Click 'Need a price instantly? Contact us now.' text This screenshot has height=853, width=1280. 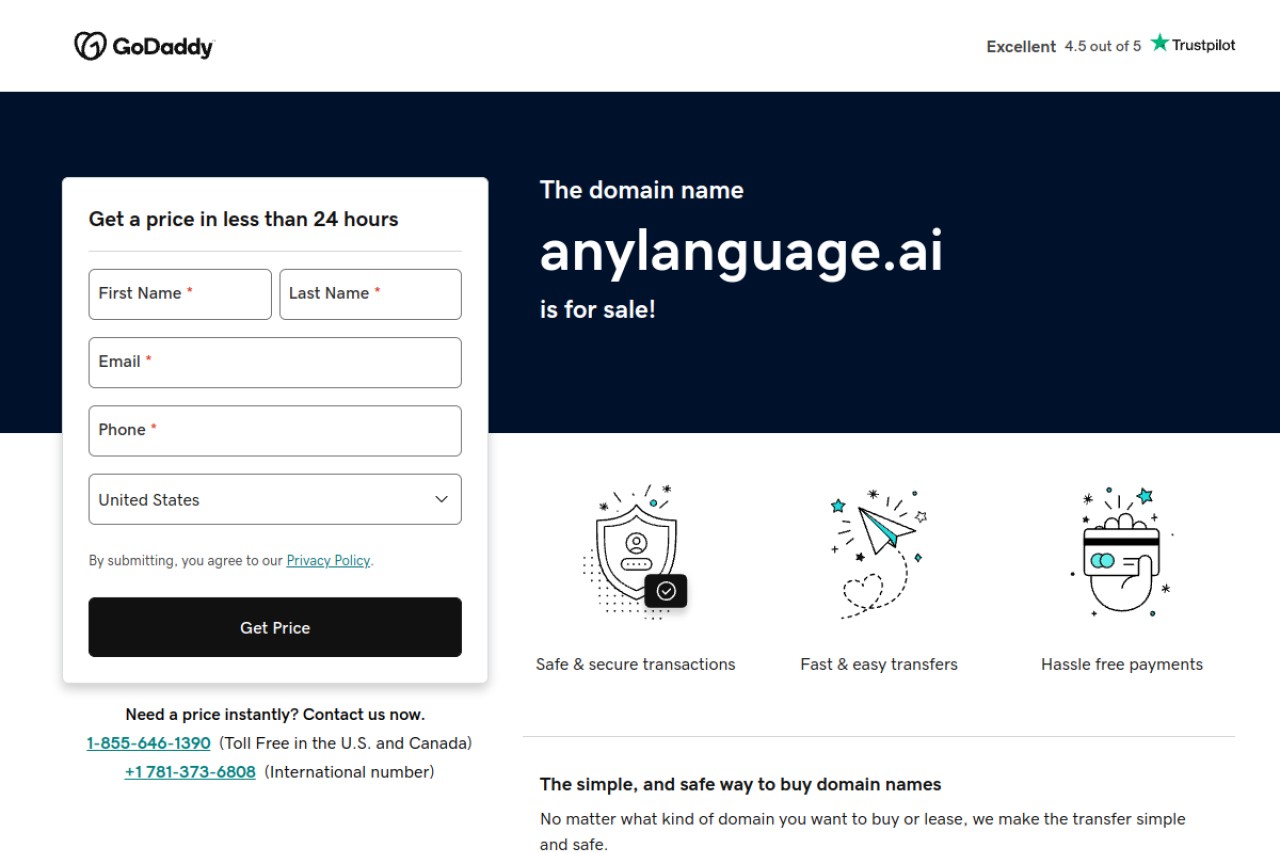tap(275, 714)
